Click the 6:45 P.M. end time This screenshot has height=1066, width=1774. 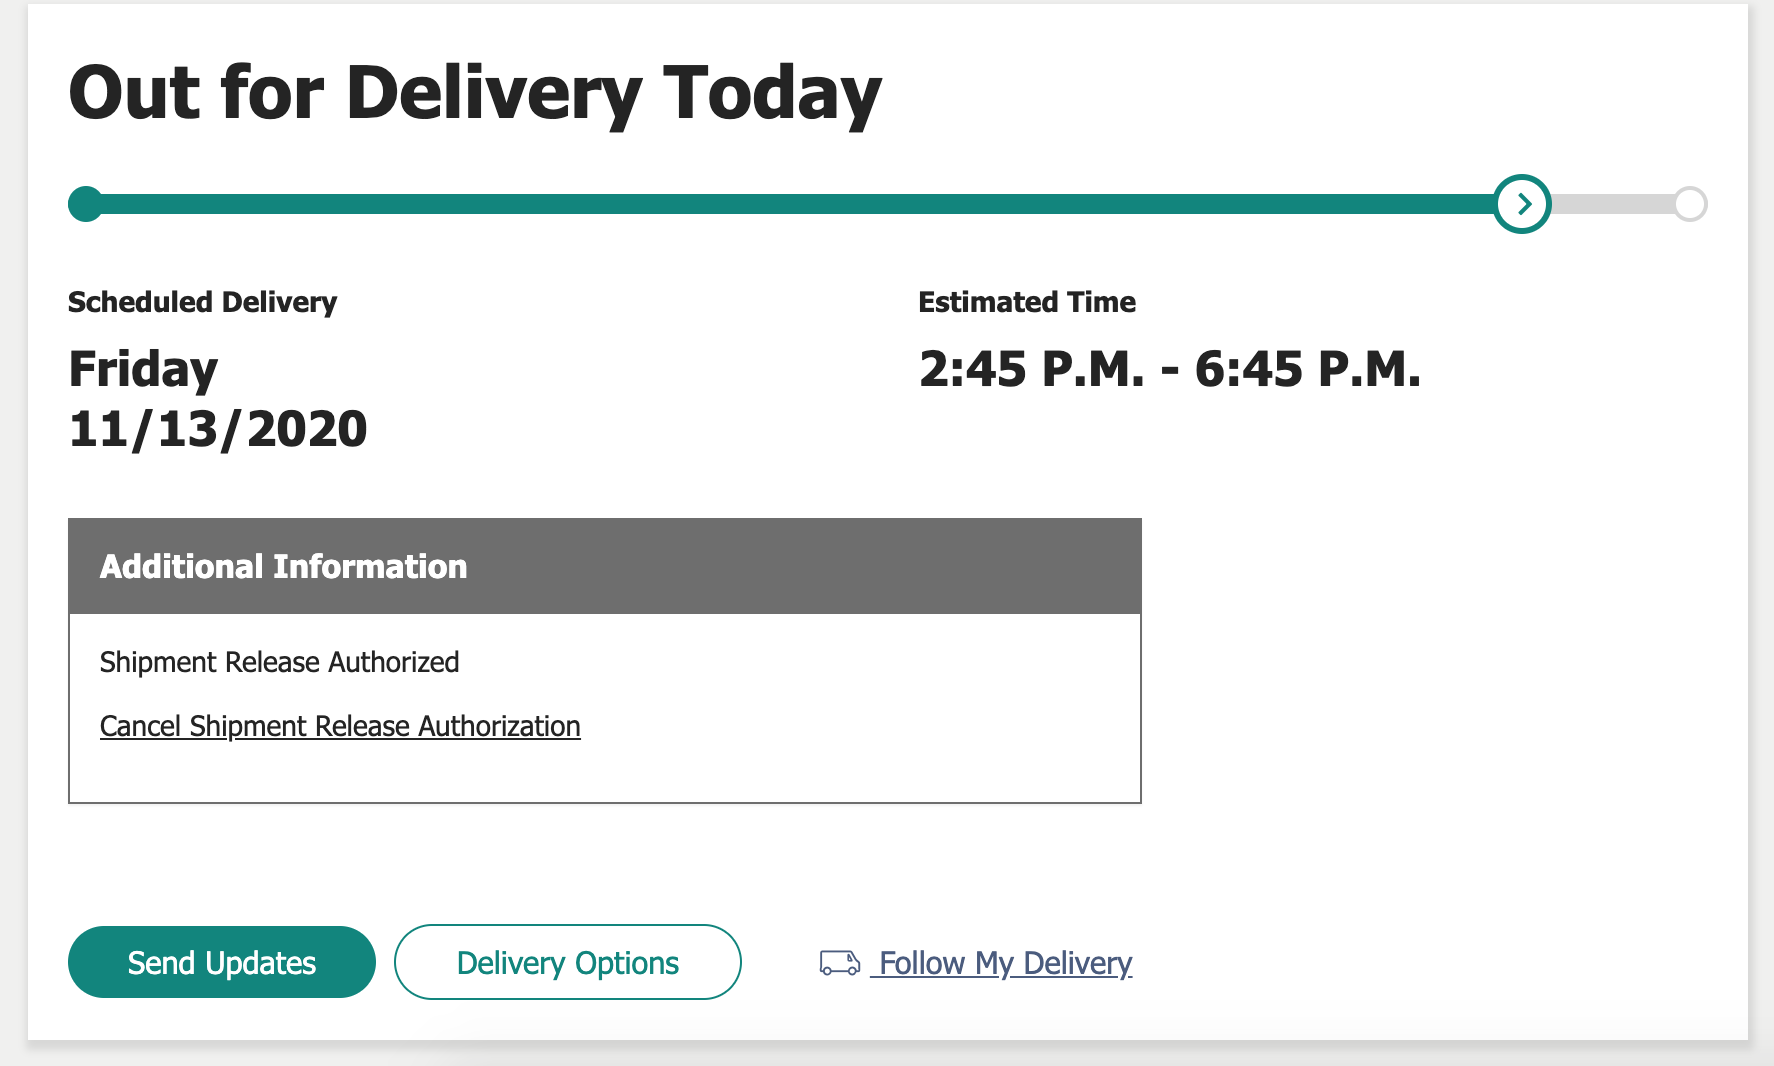click(x=1307, y=369)
